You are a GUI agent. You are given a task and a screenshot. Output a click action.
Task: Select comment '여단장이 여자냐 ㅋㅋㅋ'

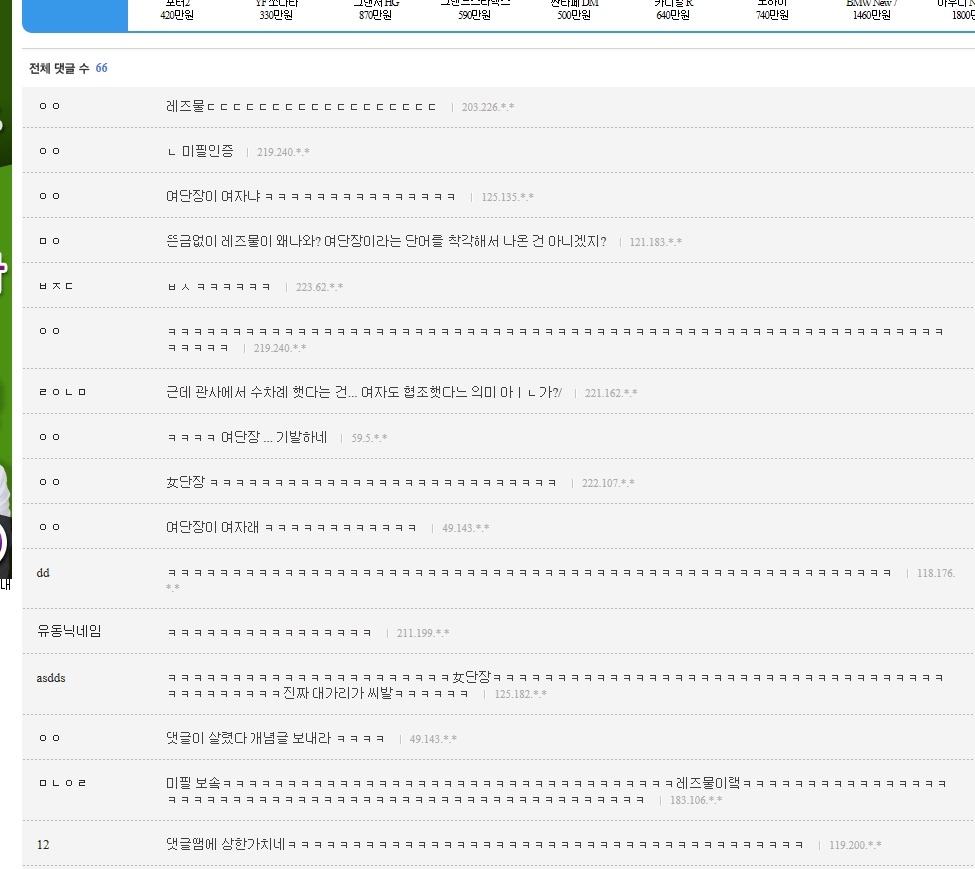(310, 196)
